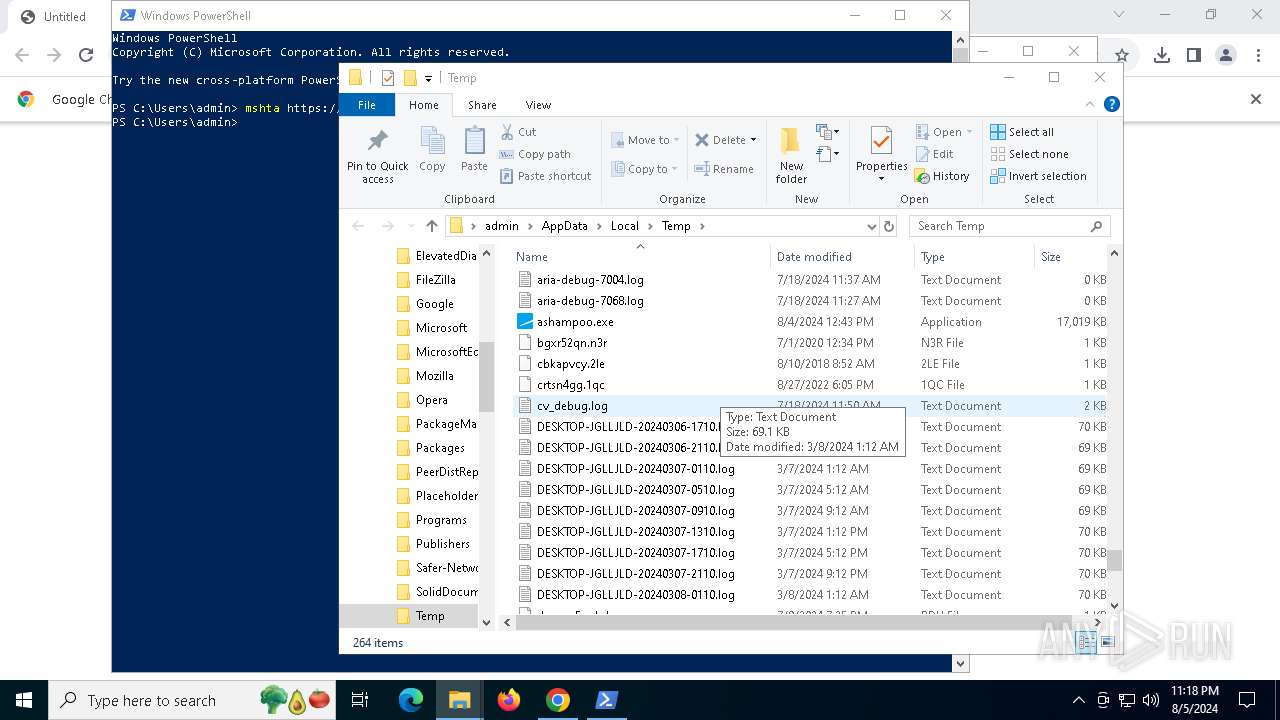Open the New item dropdown icon
The height and width of the screenshot is (720, 1280).
[x=826, y=132]
